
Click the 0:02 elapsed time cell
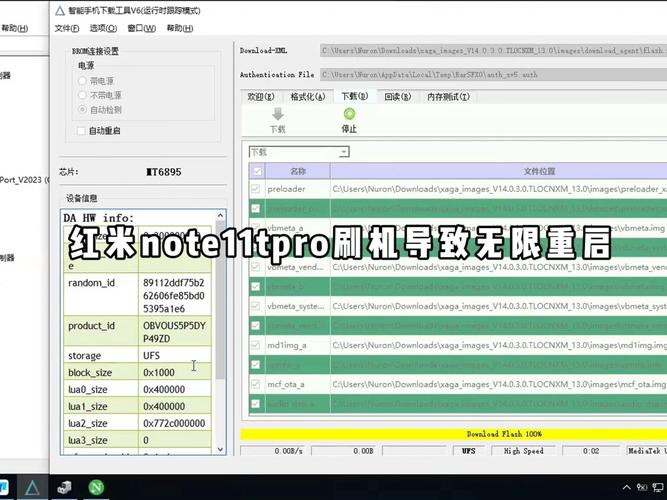591,451
